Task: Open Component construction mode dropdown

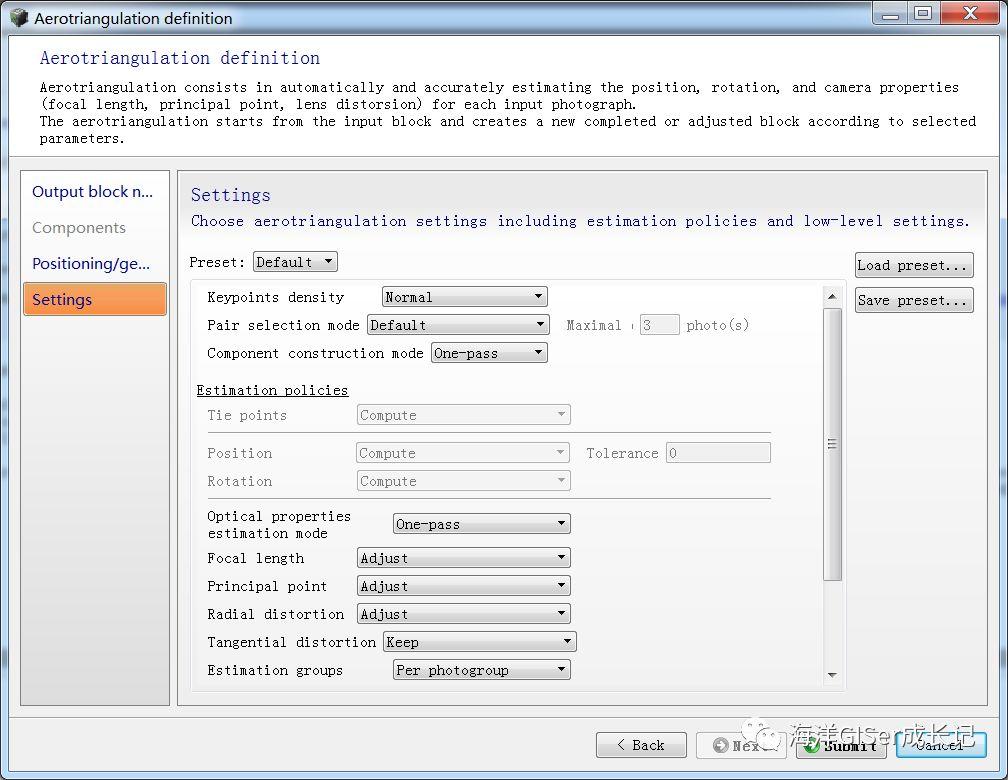Action: click(489, 353)
